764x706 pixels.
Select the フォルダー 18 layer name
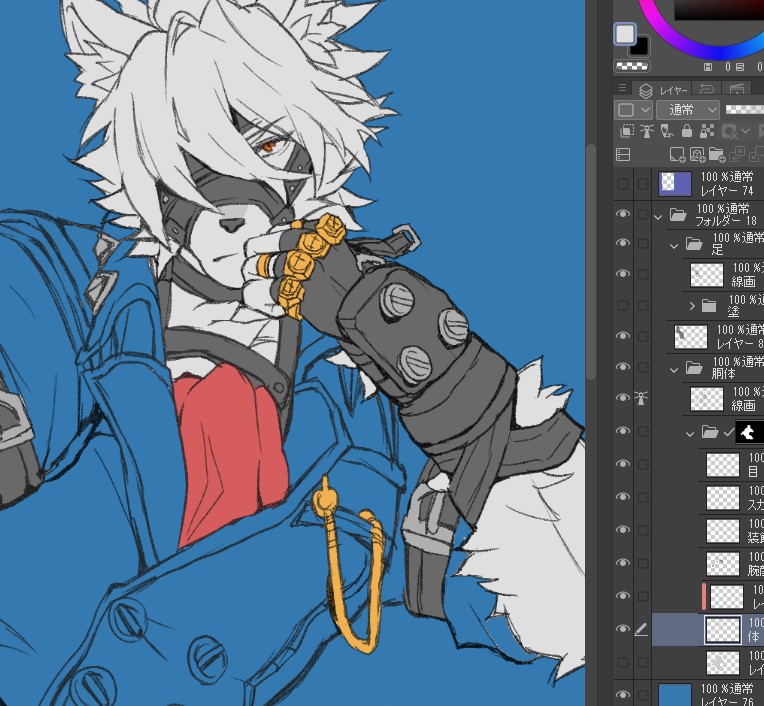pos(726,221)
